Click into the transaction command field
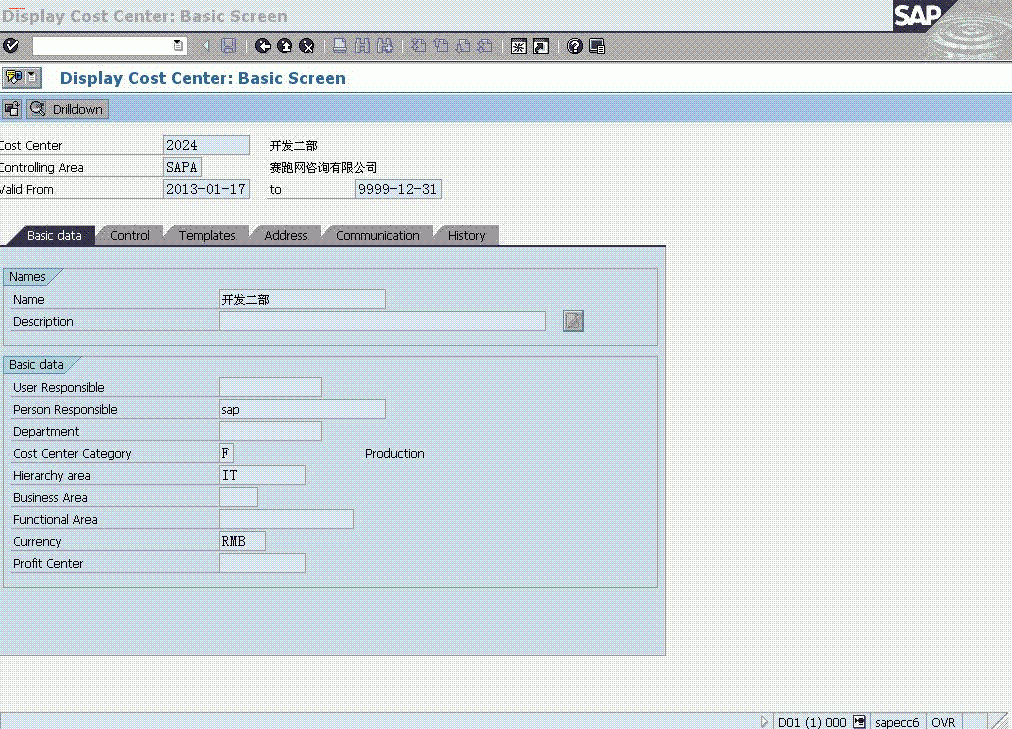Image resolution: width=1012 pixels, height=729 pixels. click(103, 45)
